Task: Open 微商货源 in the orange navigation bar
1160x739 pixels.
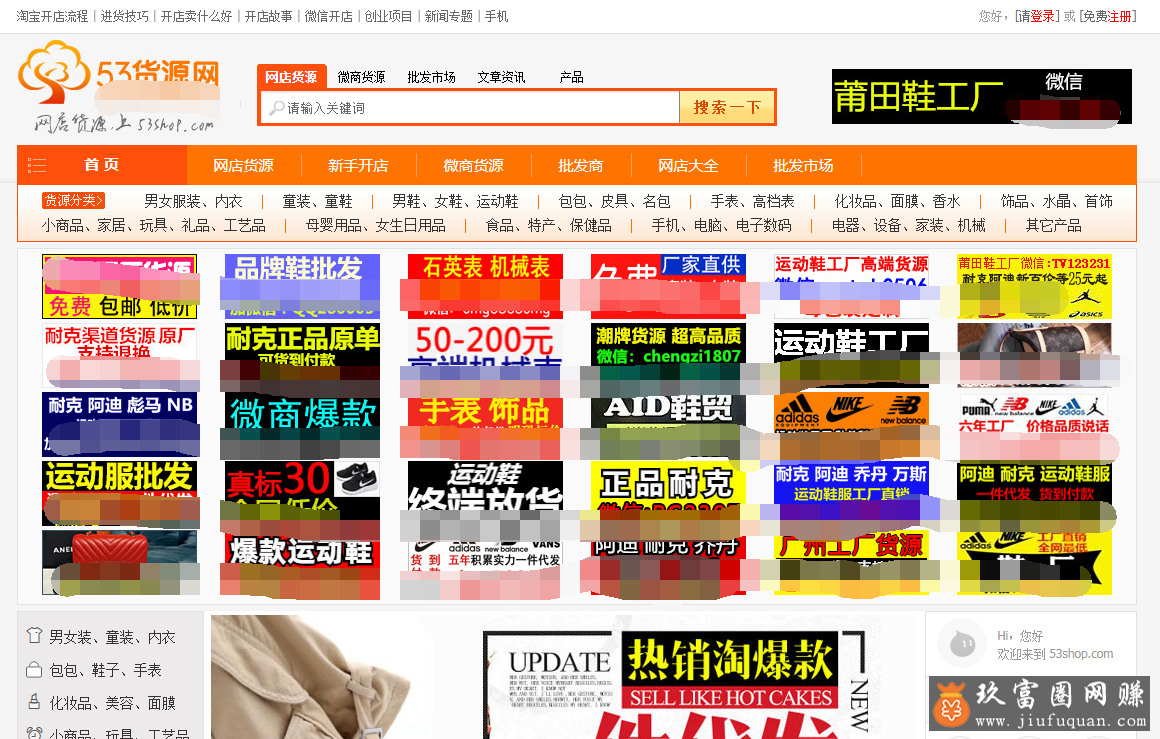Action: pos(473,166)
